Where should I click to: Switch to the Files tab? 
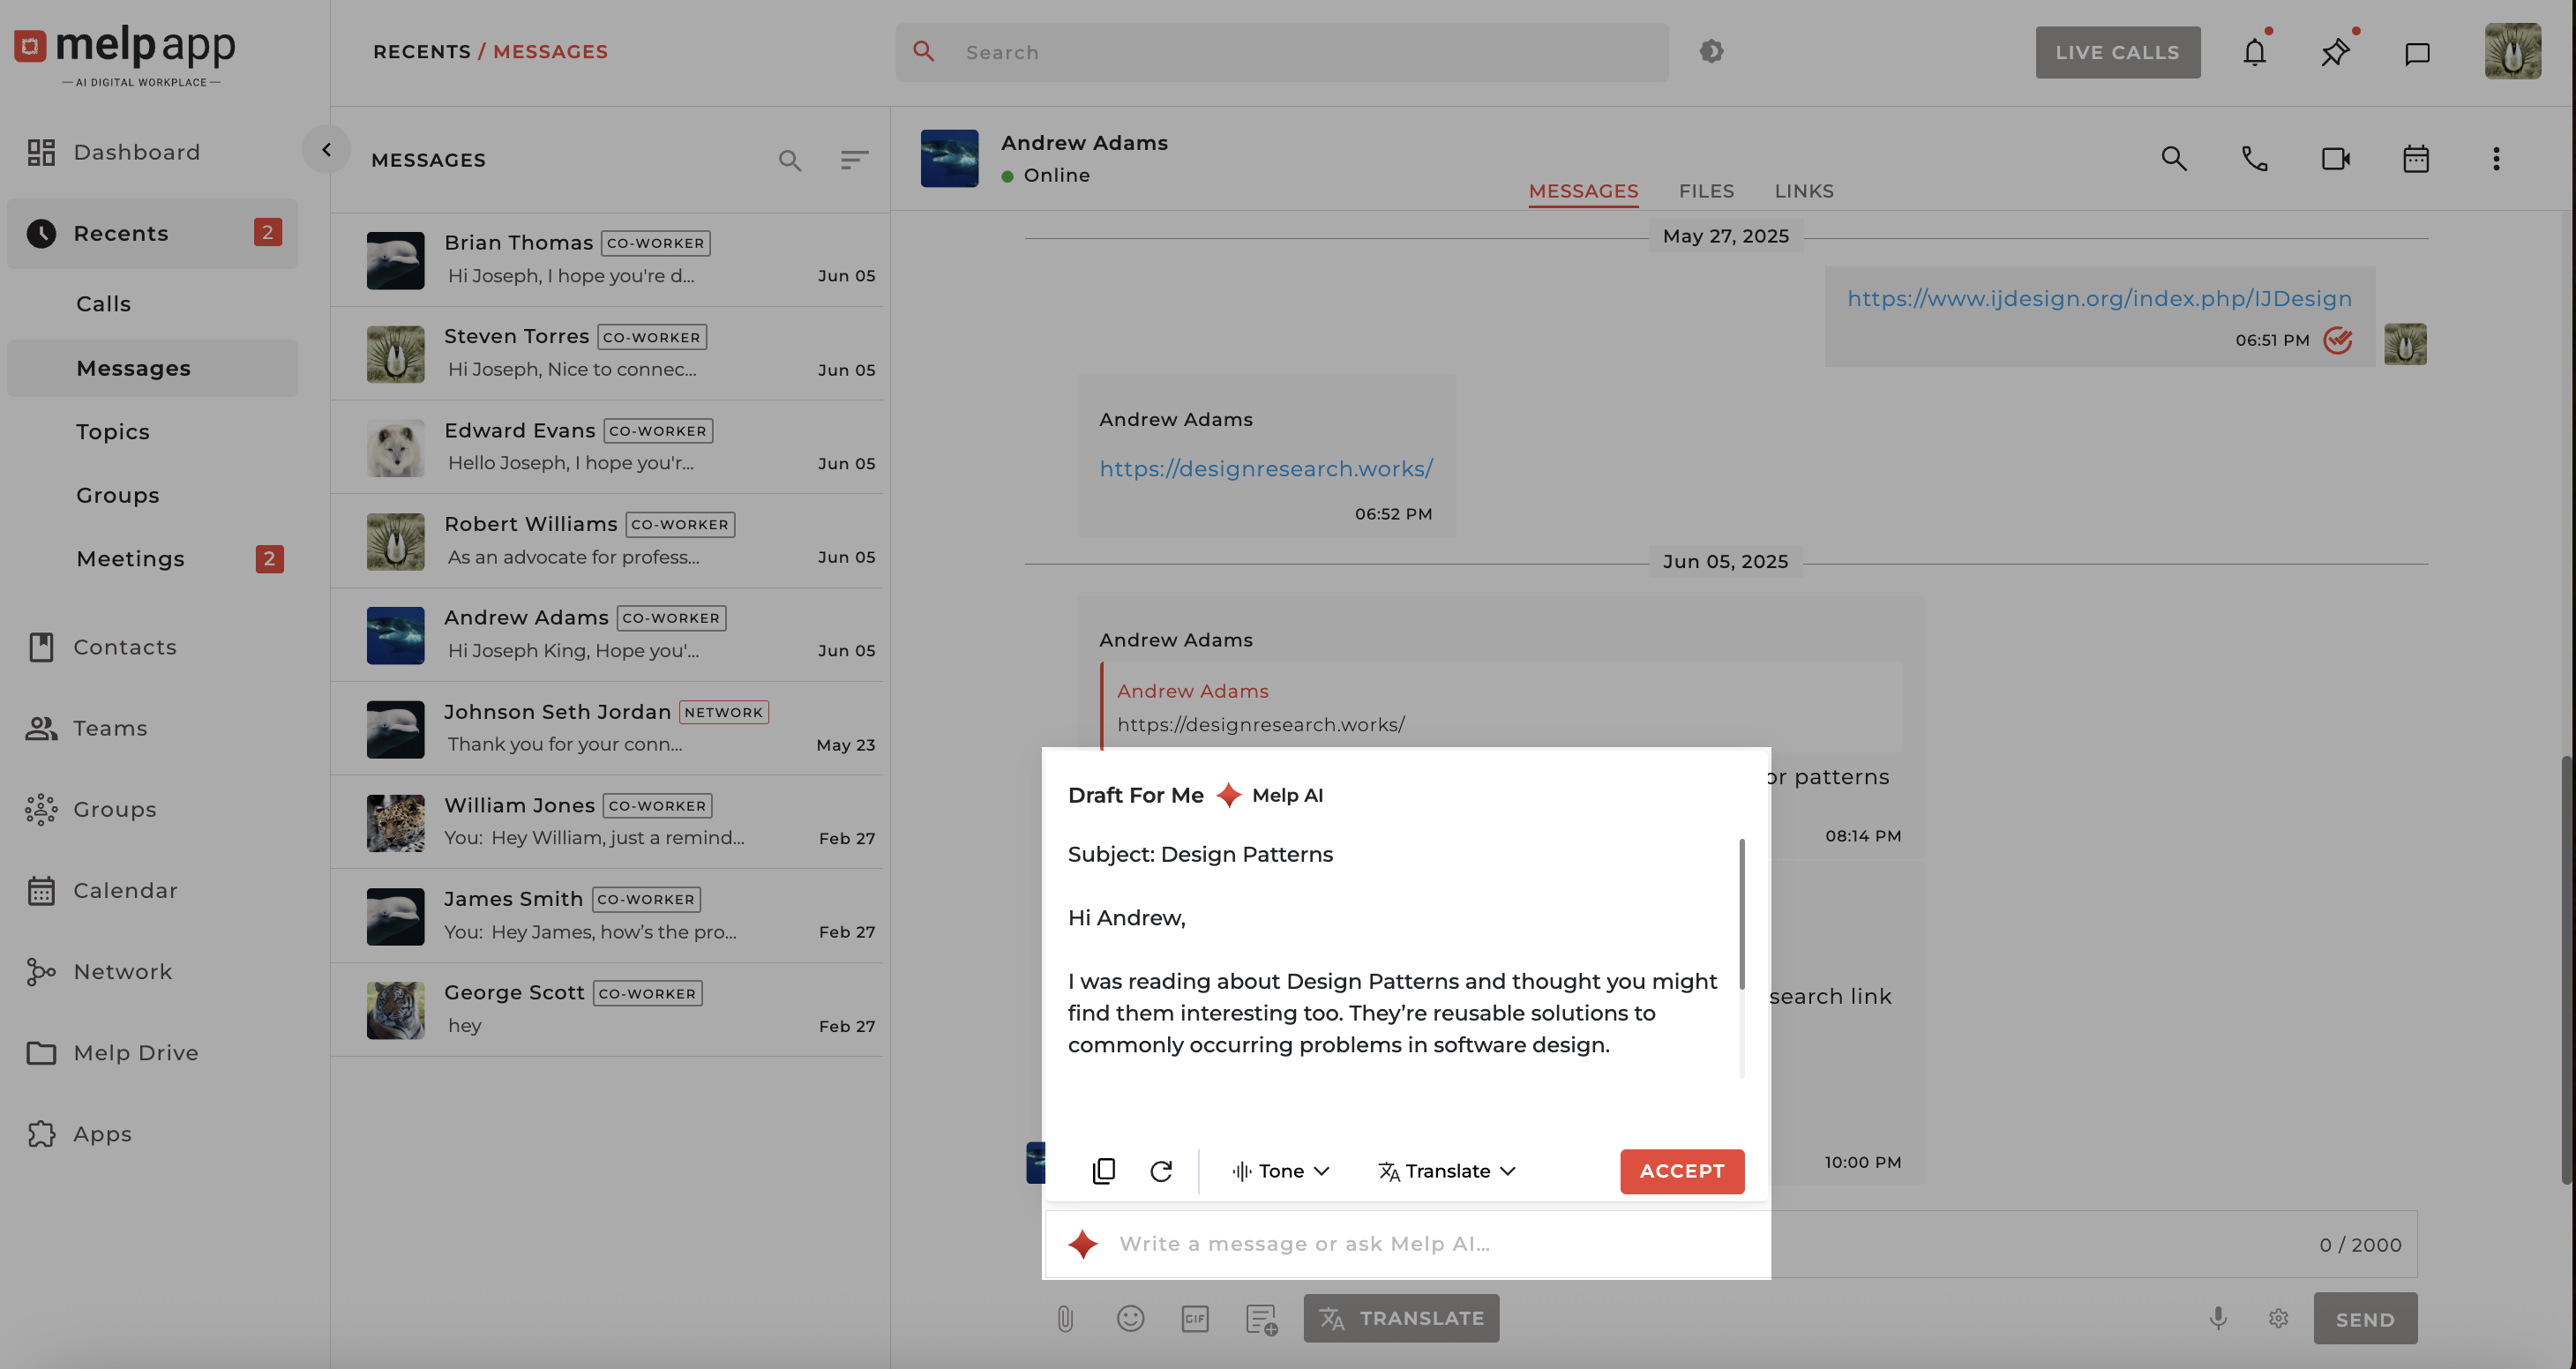[x=1706, y=191]
